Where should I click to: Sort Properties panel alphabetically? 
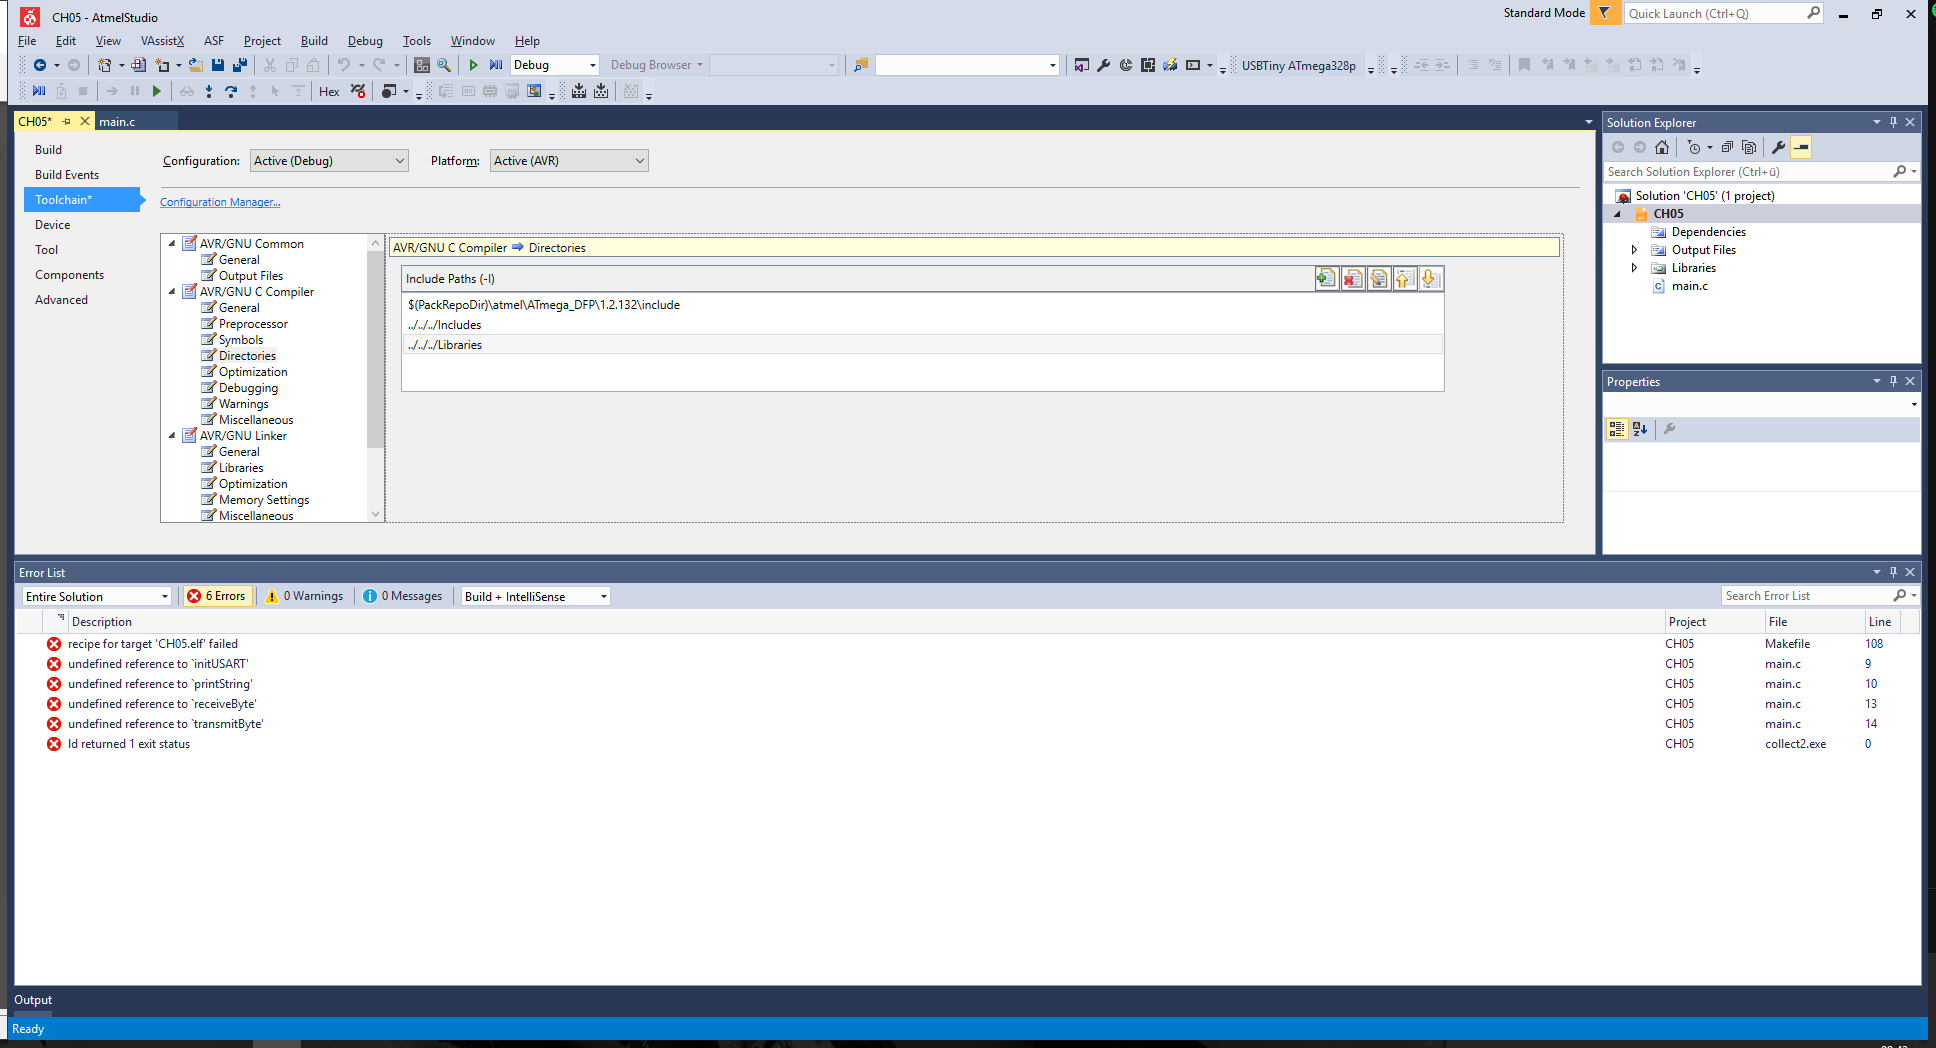pyautogui.click(x=1640, y=429)
